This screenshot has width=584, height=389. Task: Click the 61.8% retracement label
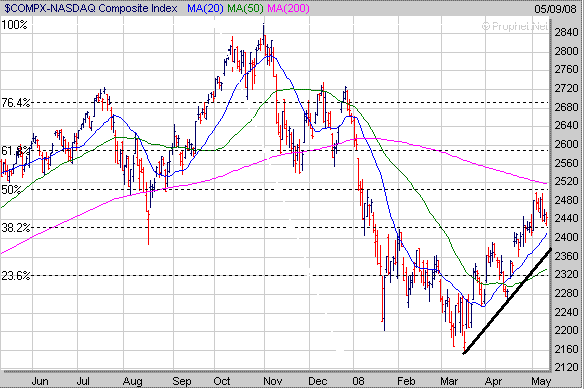tap(16, 151)
